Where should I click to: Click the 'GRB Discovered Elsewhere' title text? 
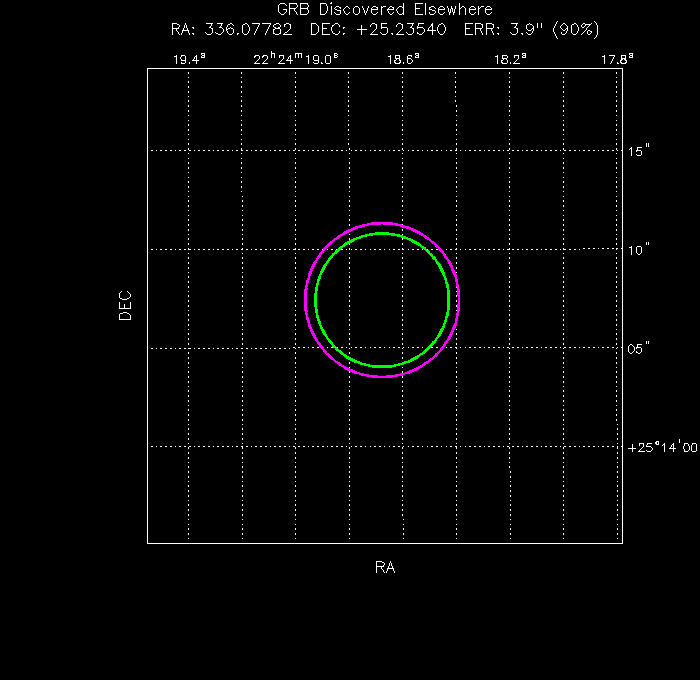pos(384,9)
